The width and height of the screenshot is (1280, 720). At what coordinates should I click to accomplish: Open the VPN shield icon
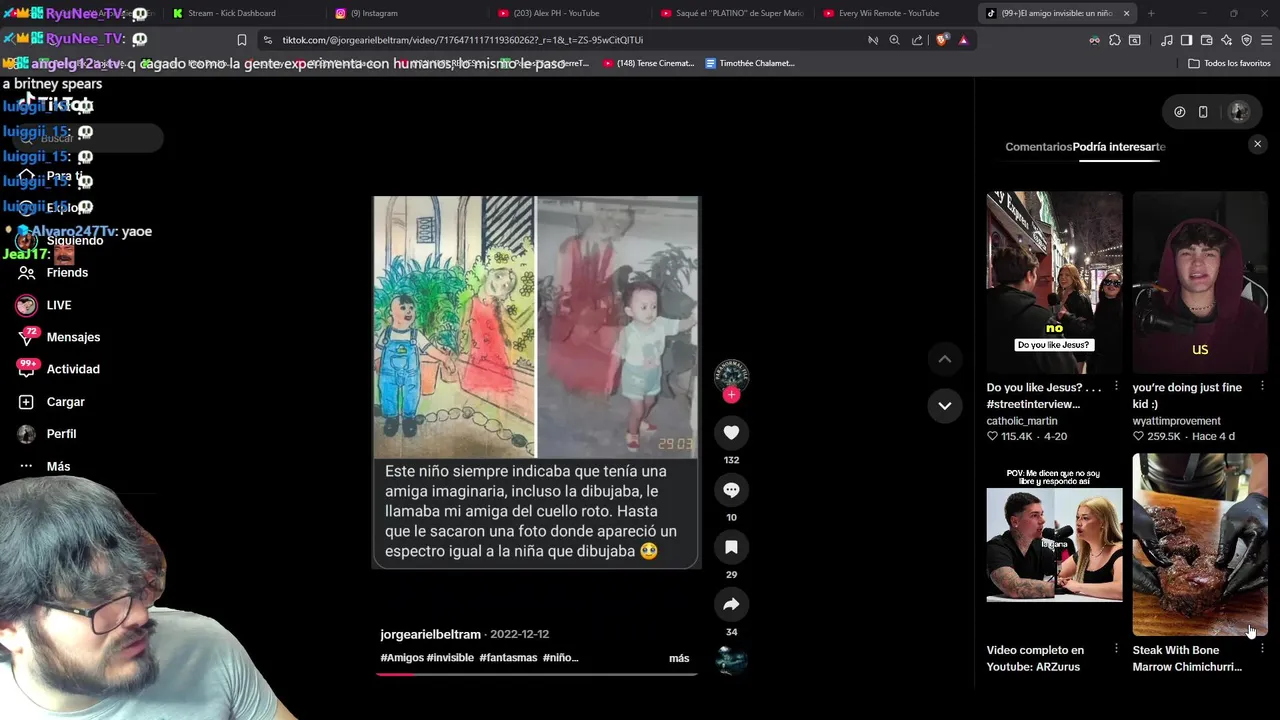tap(1246, 40)
